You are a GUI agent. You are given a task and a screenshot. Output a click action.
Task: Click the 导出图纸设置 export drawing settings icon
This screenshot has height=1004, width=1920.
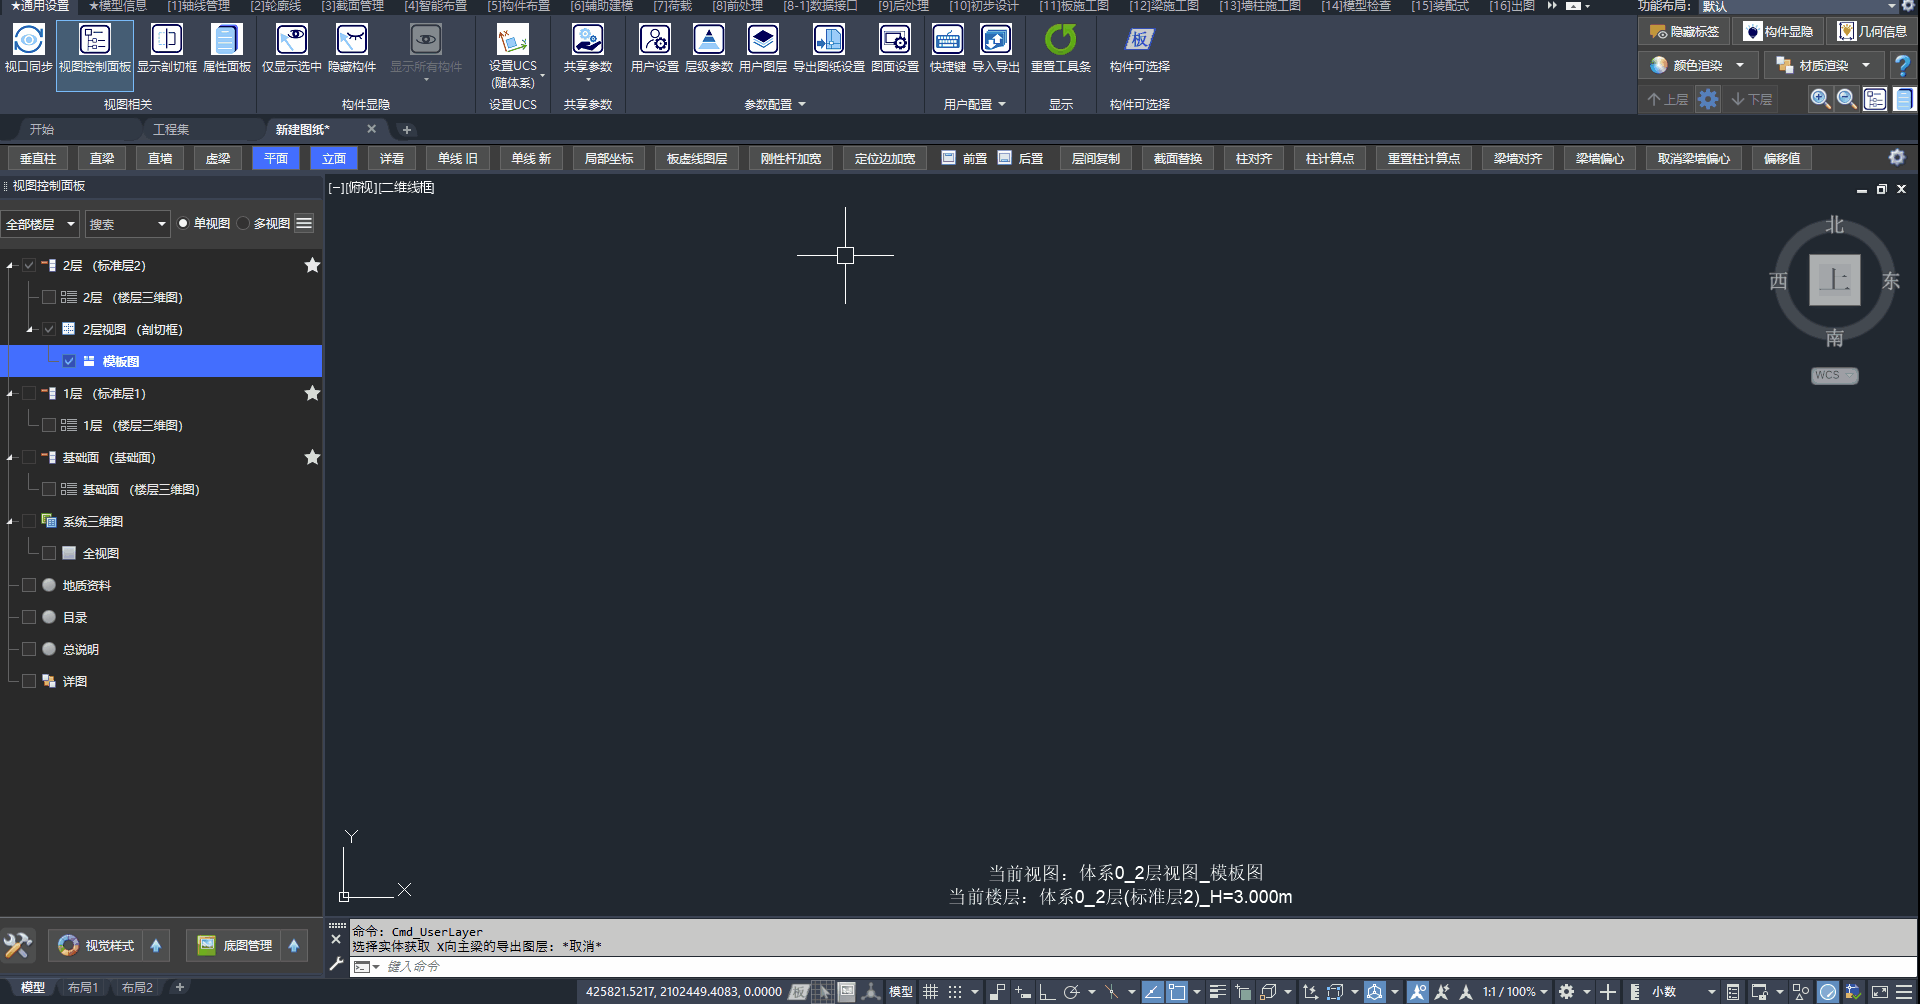tap(829, 48)
